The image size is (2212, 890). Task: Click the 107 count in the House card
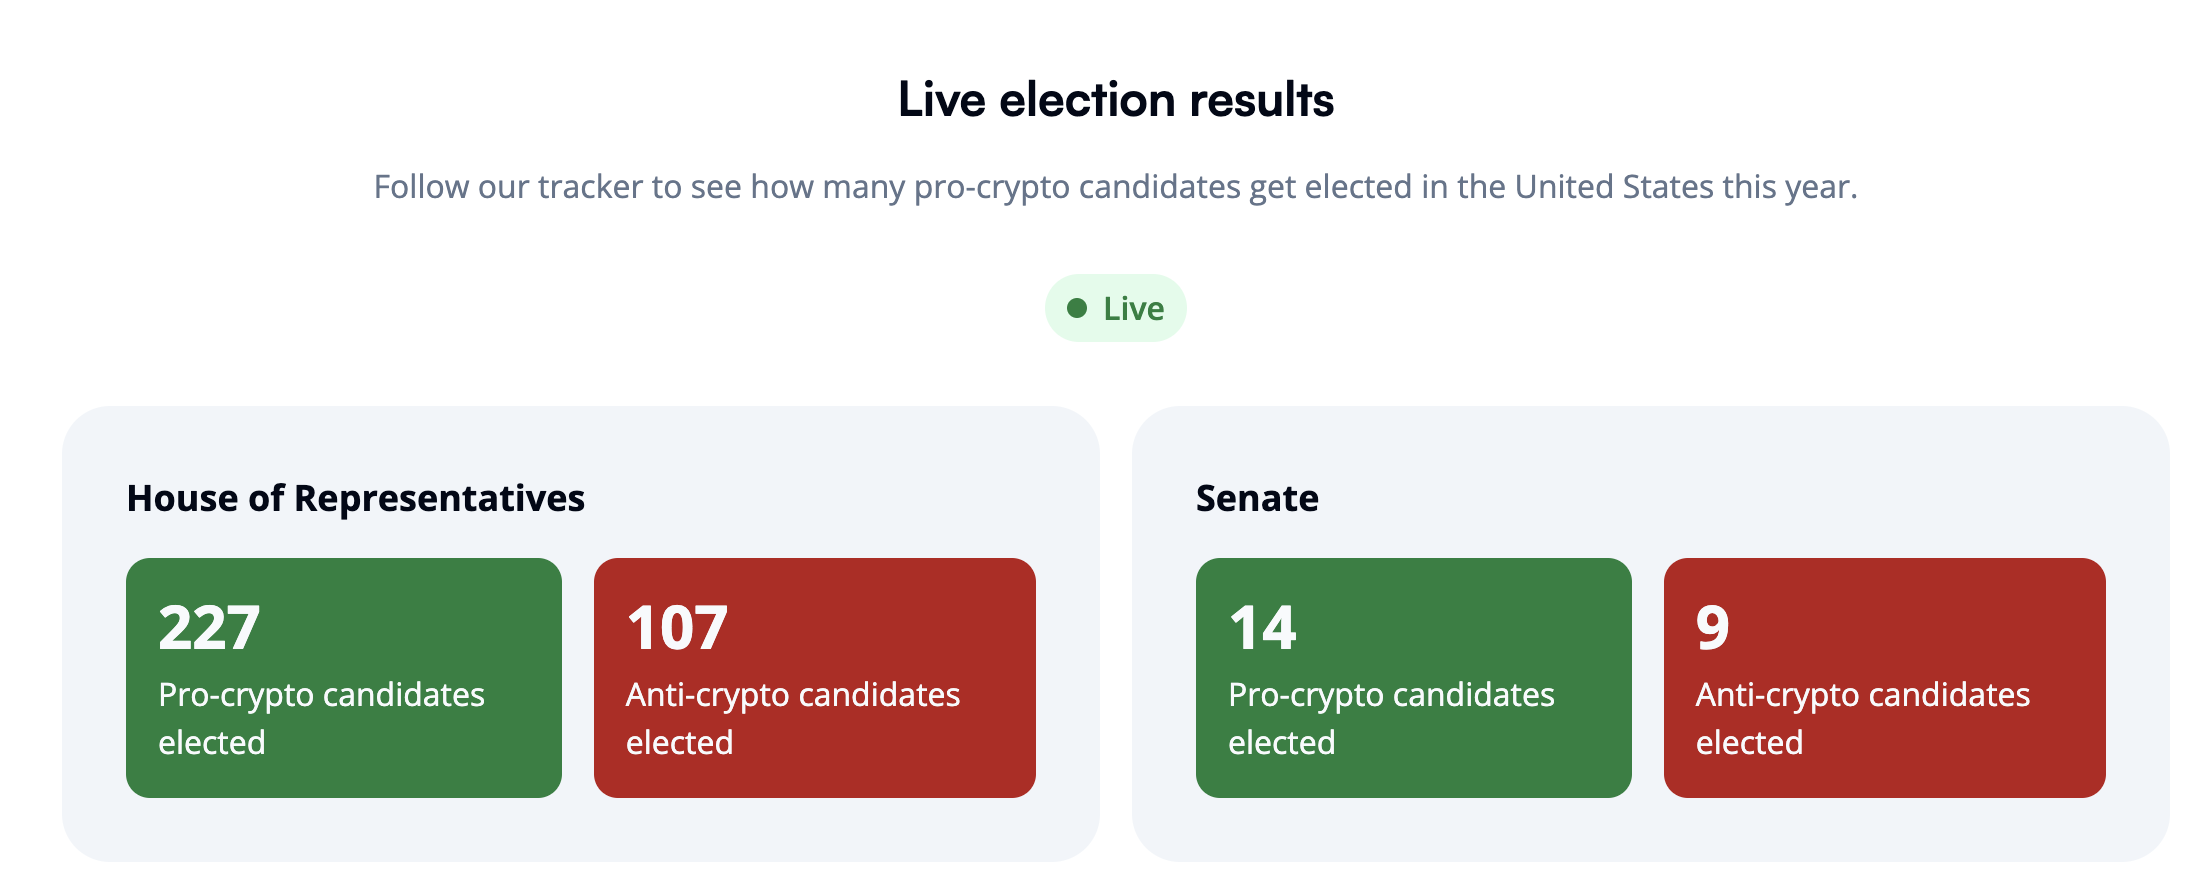point(677,628)
